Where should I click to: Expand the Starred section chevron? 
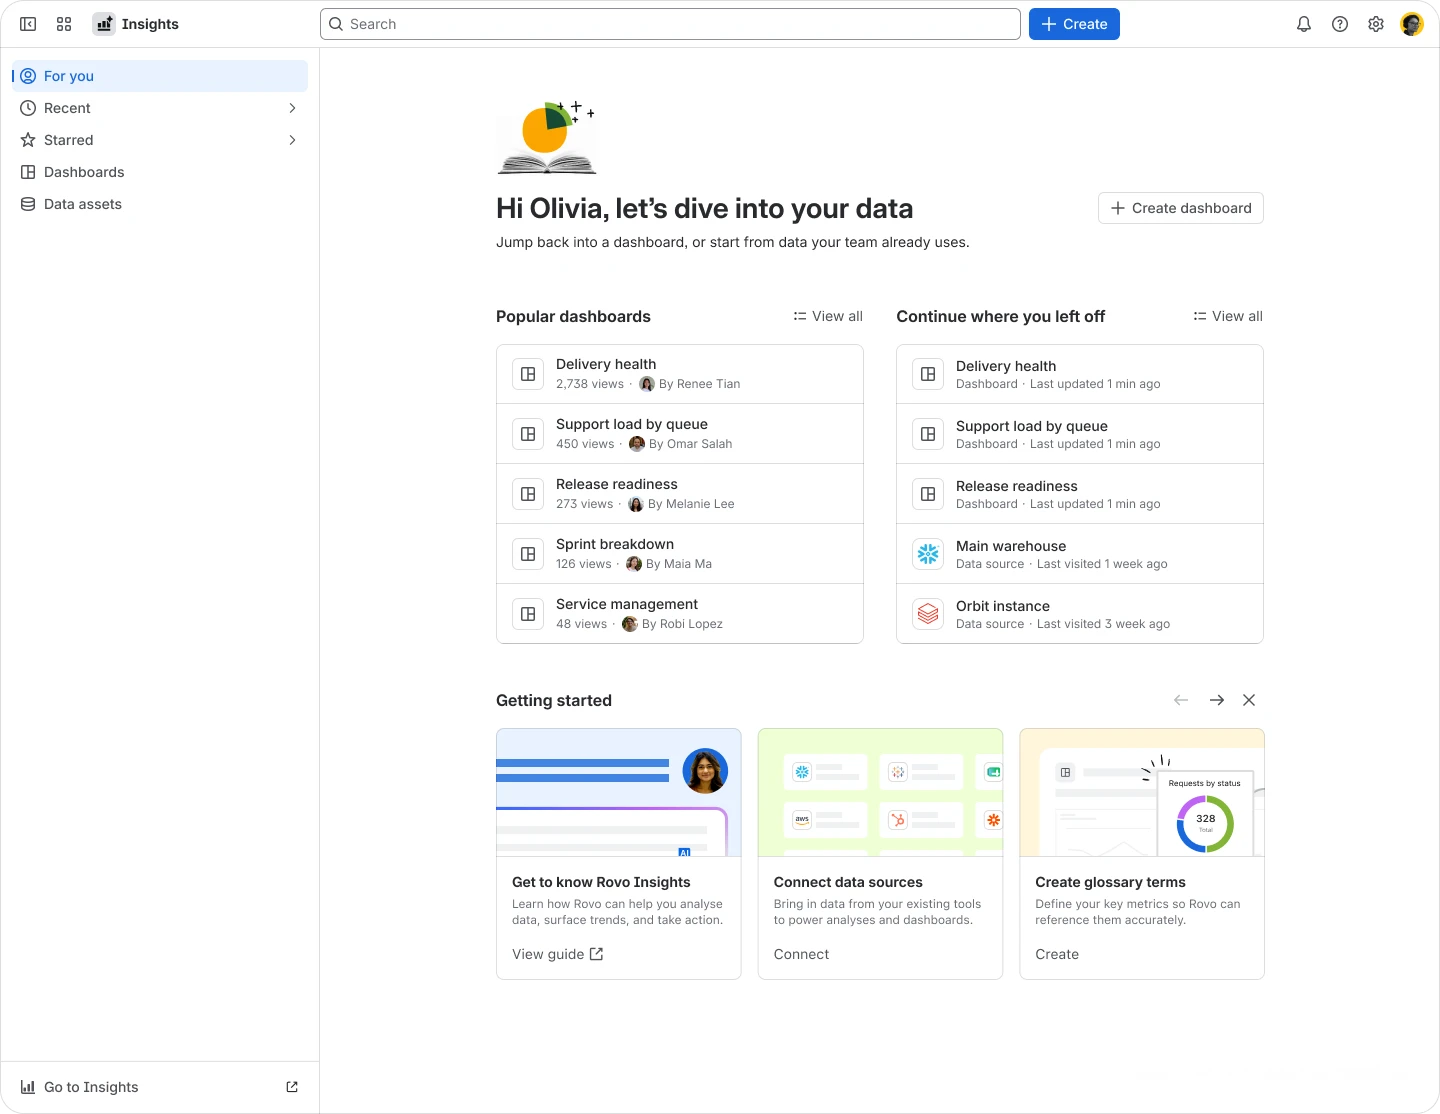(292, 140)
